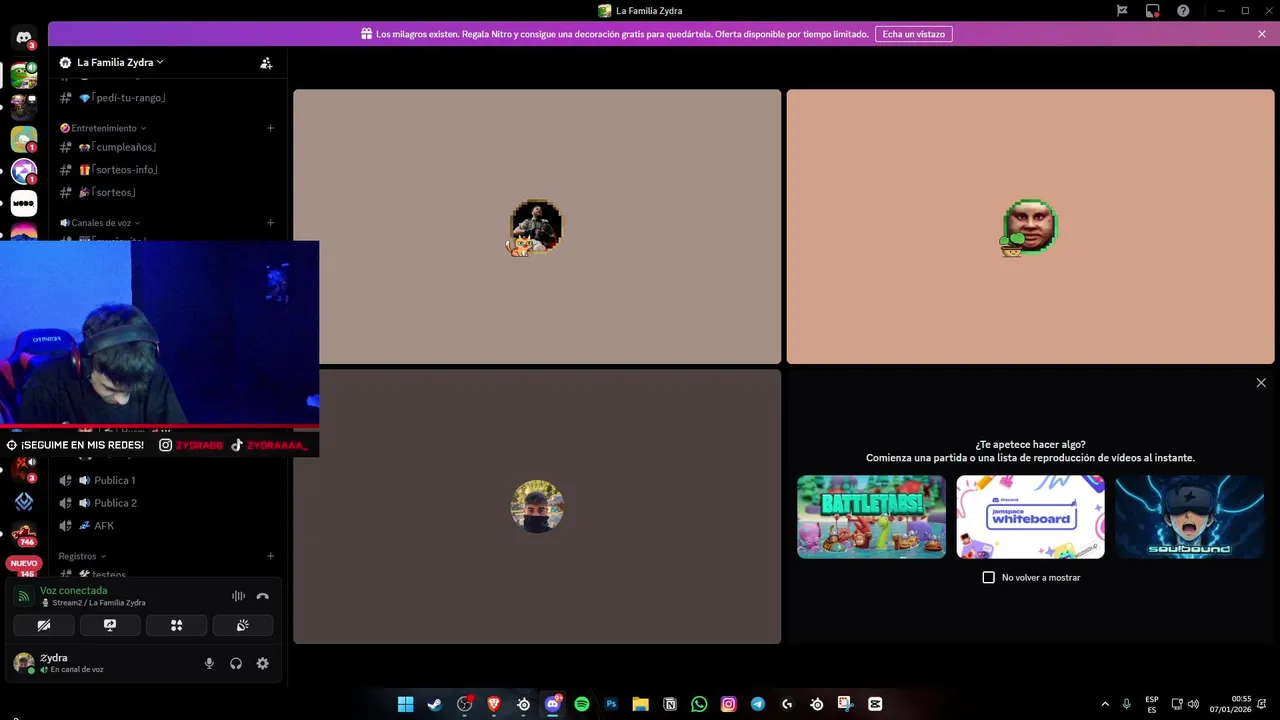Create channel in Entretenimiento category
Image resolution: width=1280 pixels, height=720 pixels.
(270, 128)
